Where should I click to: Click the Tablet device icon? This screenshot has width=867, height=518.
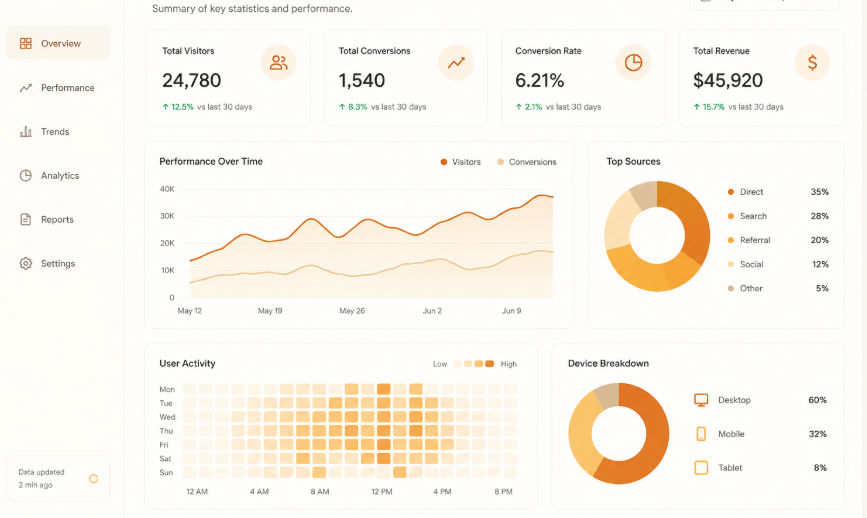[x=701, y=468]
